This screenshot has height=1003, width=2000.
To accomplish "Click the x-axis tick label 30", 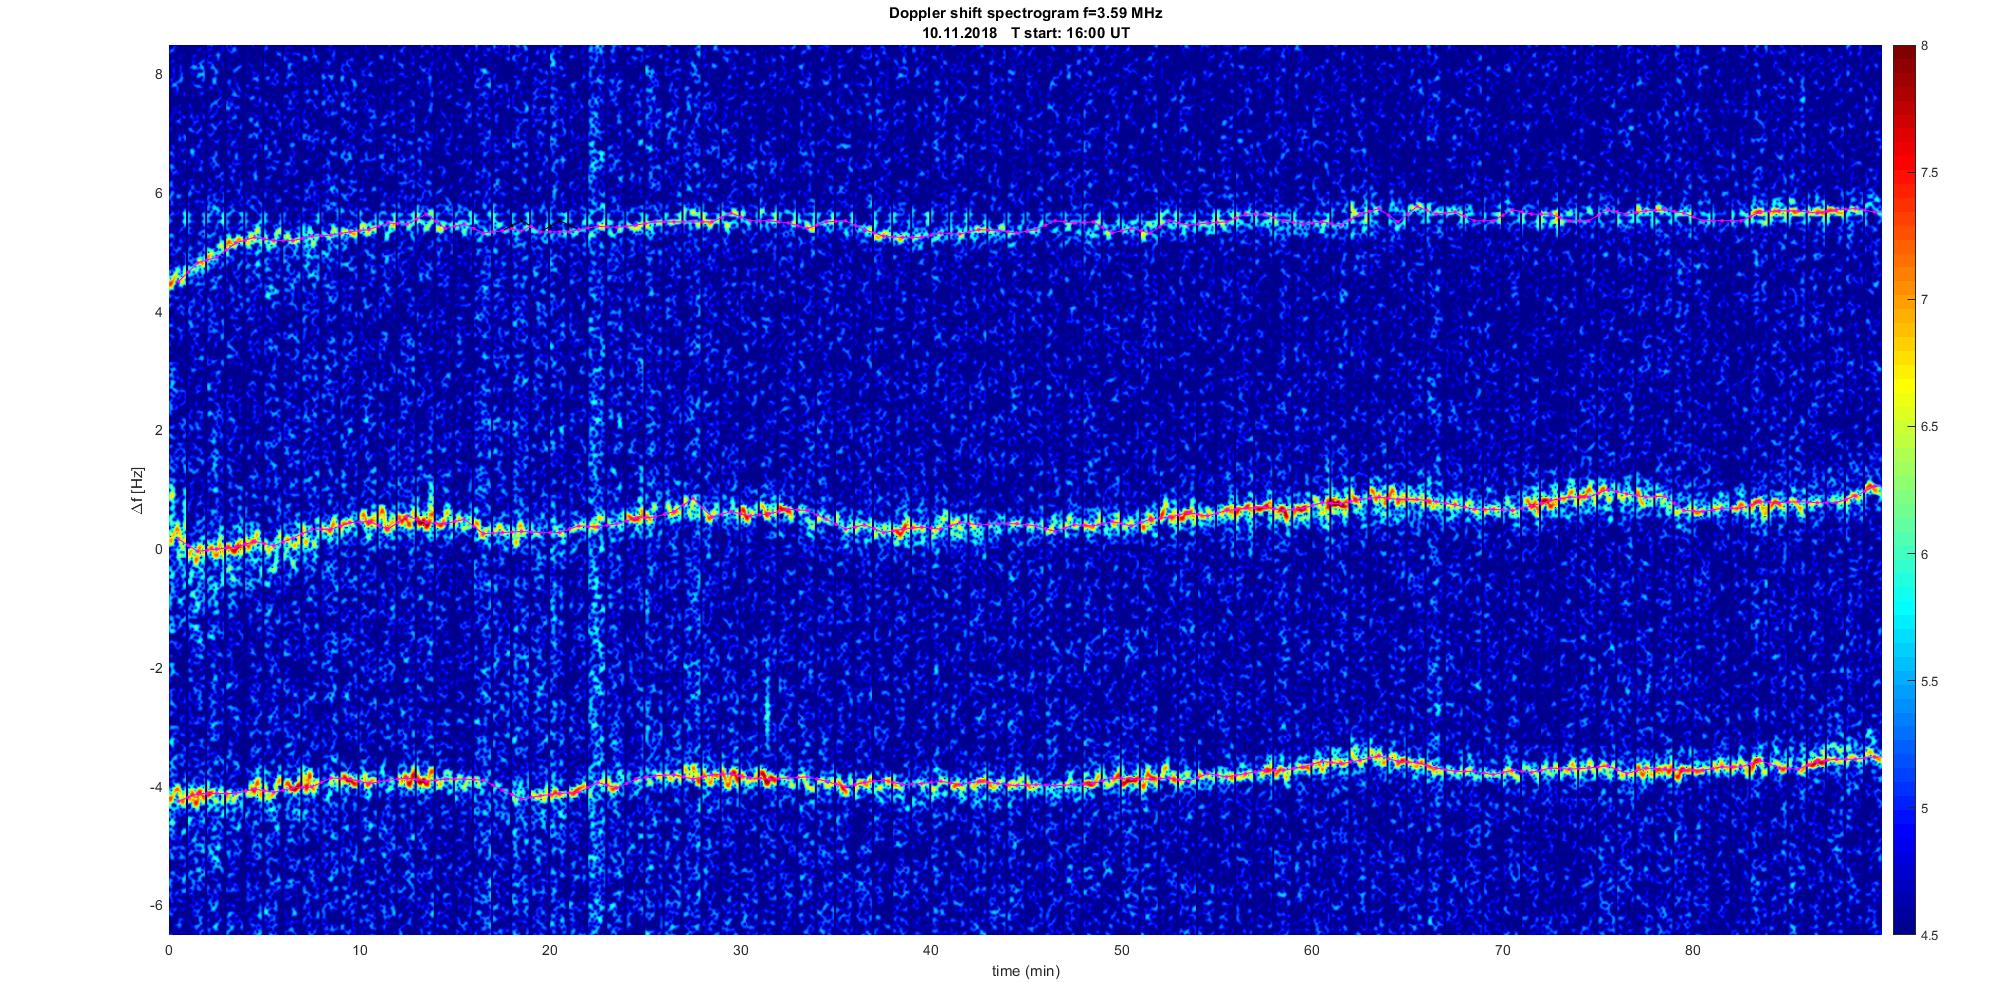I will coord(740,950).
